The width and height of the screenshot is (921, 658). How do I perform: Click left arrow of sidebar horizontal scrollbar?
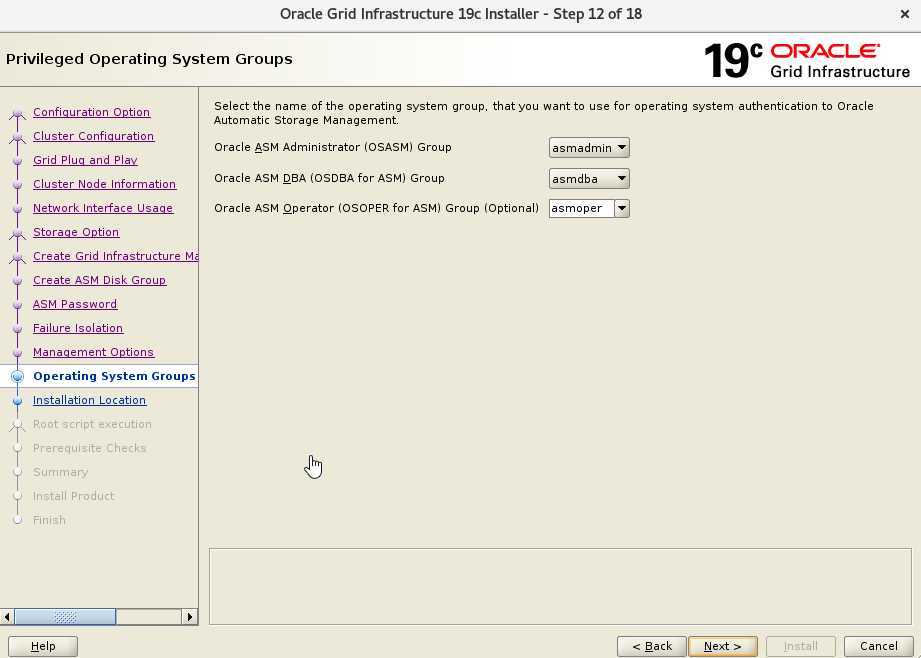[x=7, y=617]
